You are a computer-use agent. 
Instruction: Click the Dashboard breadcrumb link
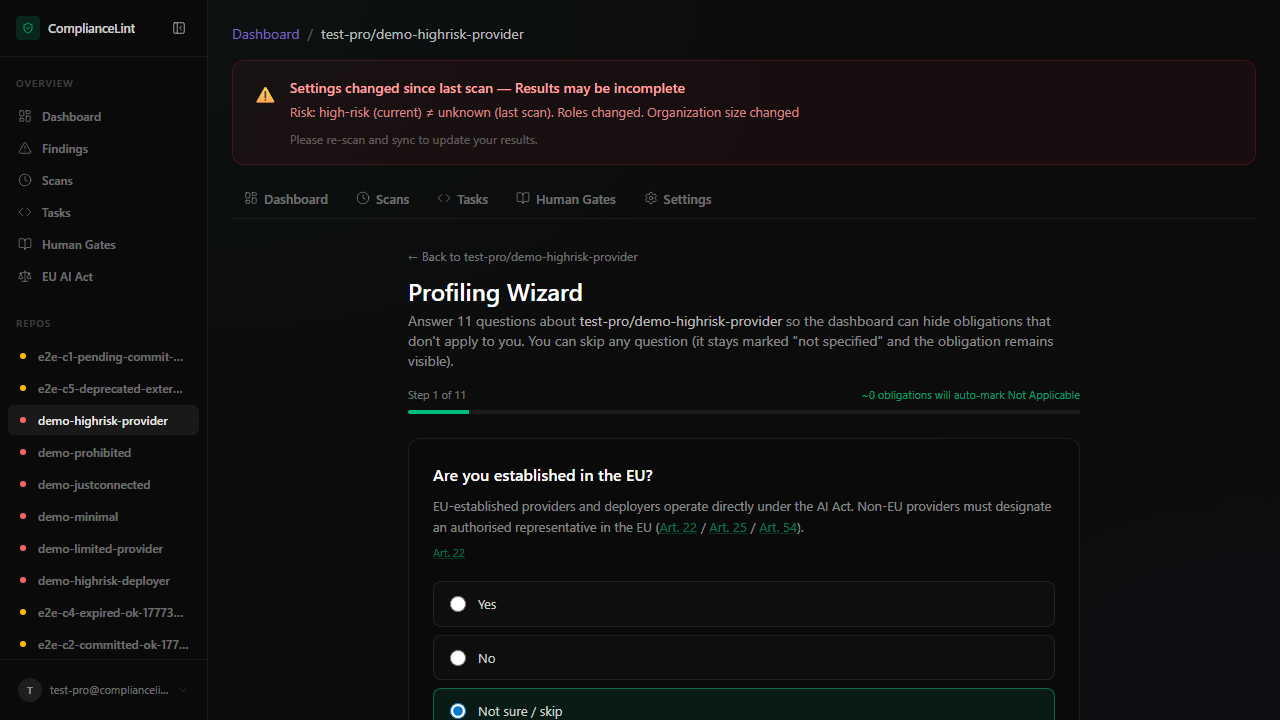click(x=265, y=34)
